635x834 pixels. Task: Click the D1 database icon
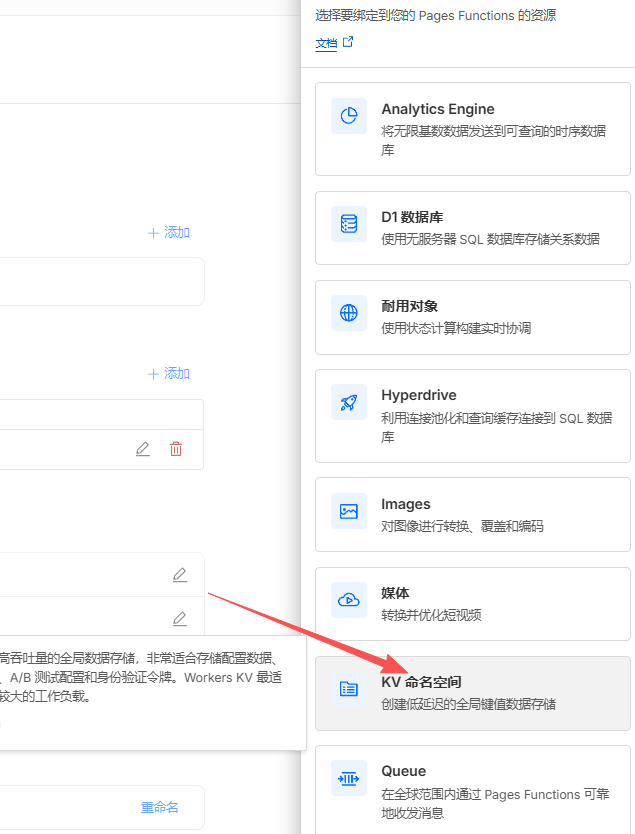point(349,224)
